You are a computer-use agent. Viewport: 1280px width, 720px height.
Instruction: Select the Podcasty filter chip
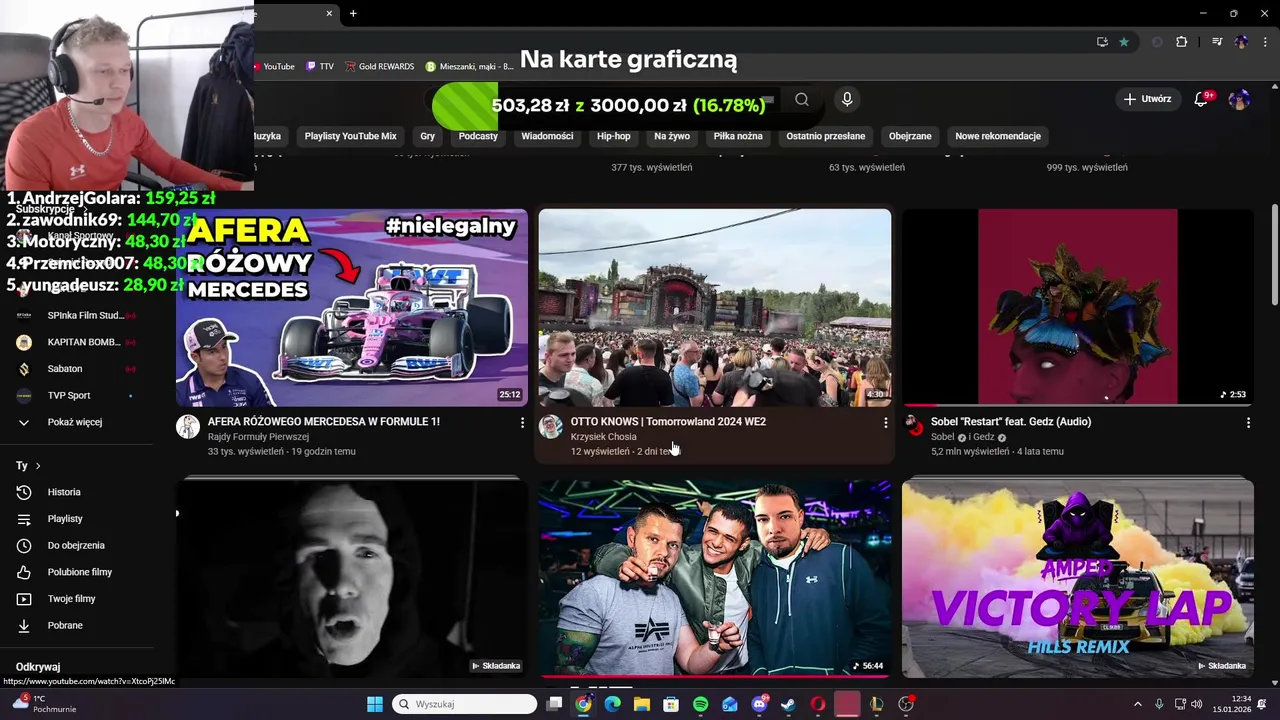(478, 136)
